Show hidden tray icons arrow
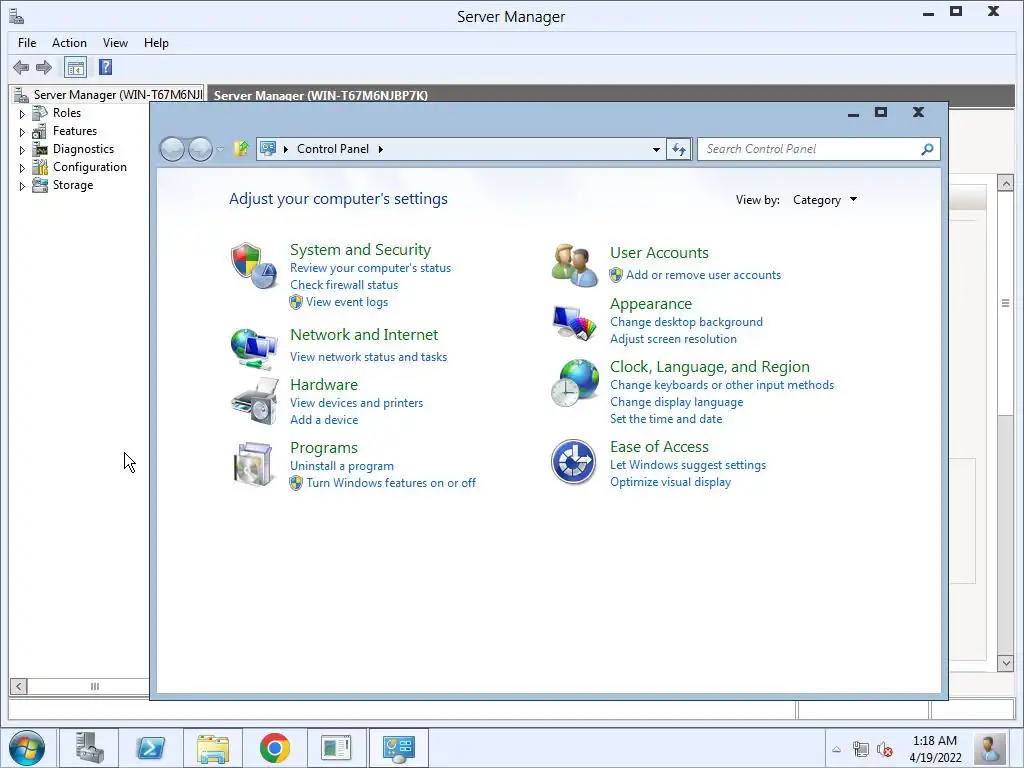1024x768 pixels. 837,750
